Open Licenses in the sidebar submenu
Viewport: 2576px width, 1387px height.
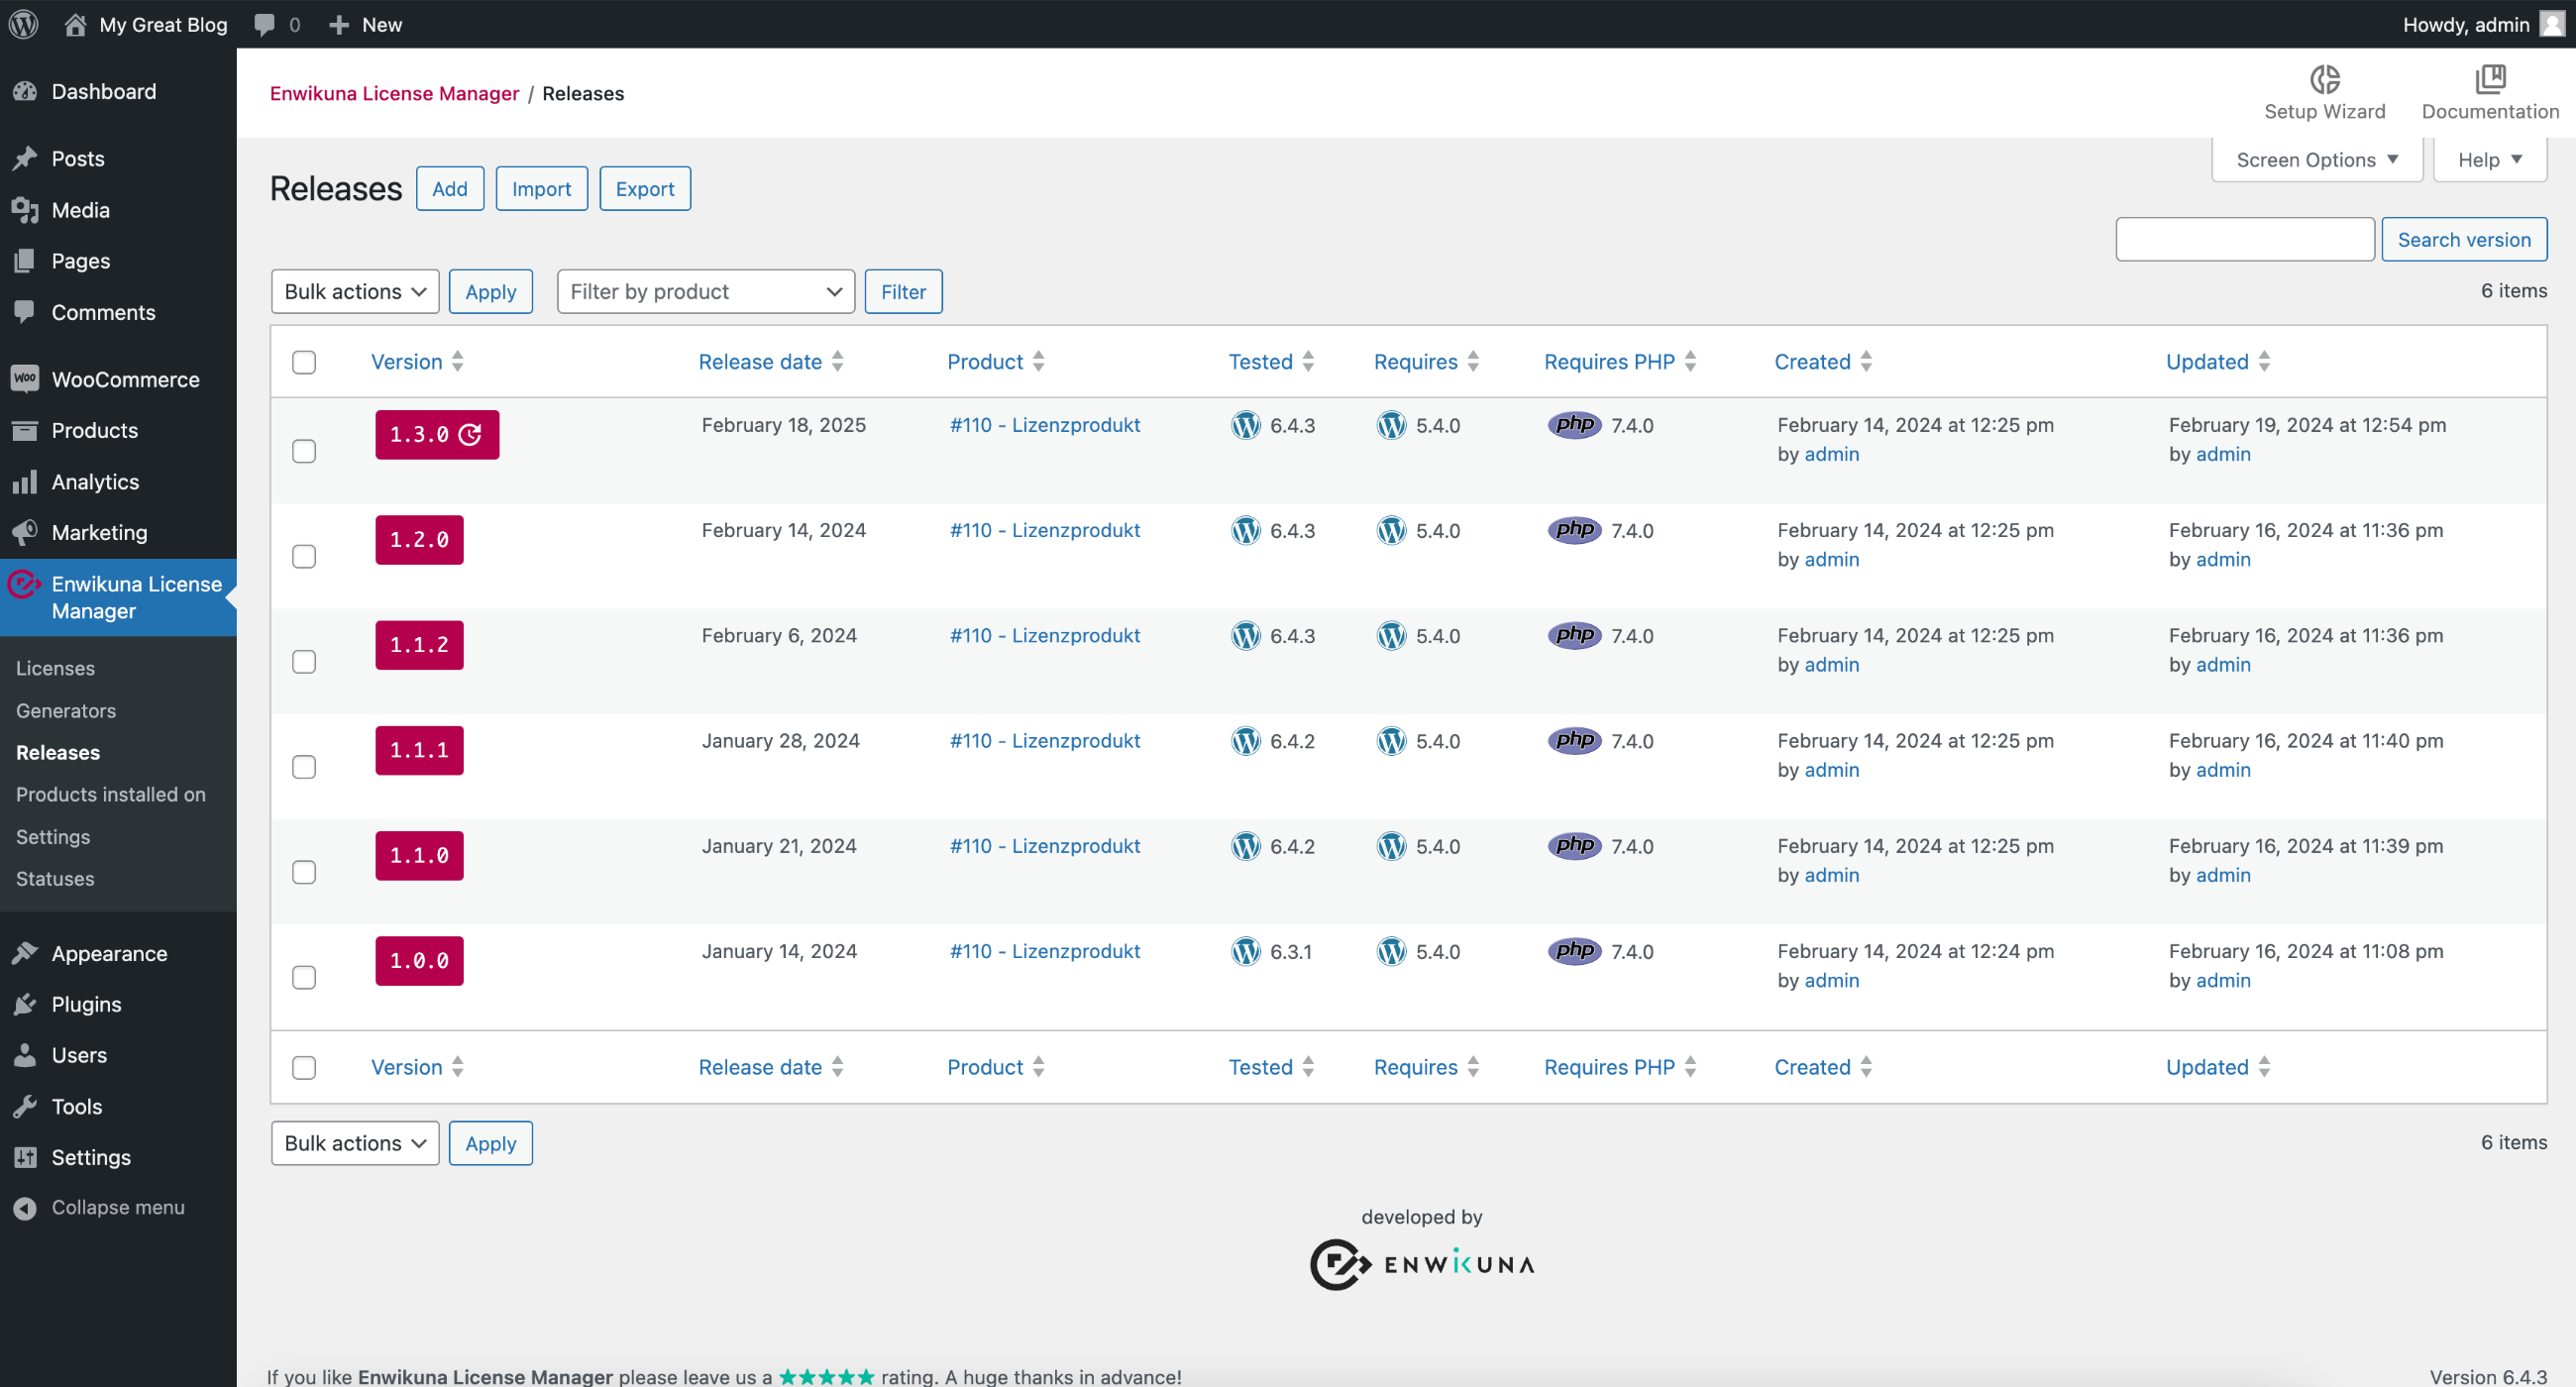click(x=55, y=668)
